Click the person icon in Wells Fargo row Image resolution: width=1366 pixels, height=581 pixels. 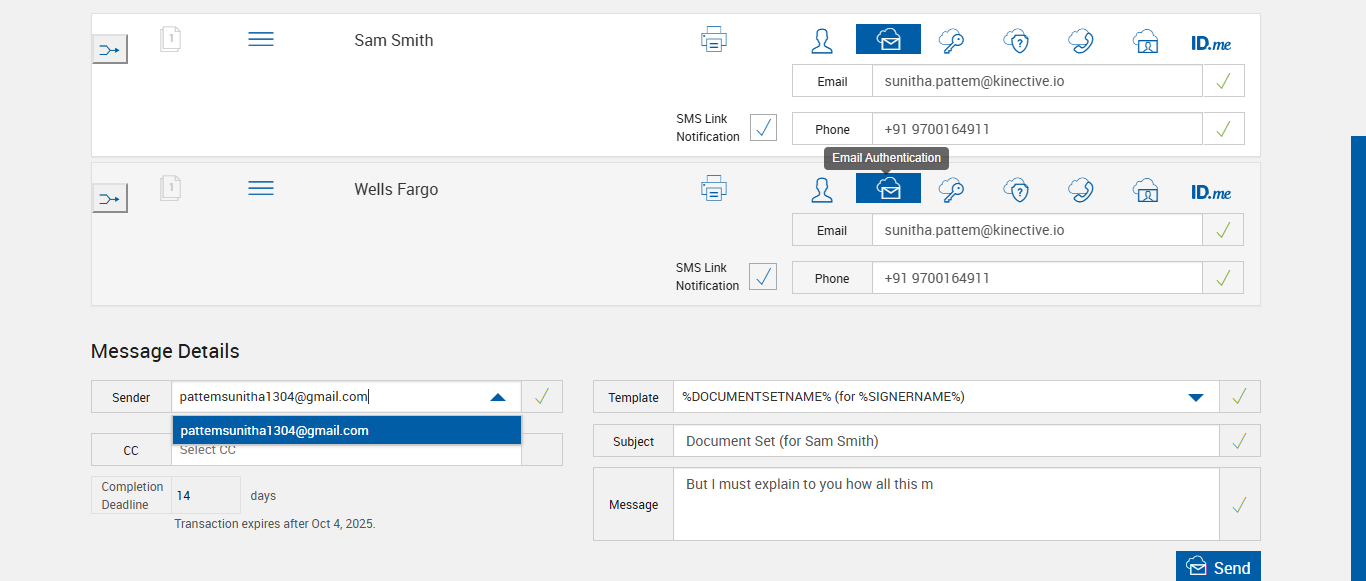(x=822, y=189)
